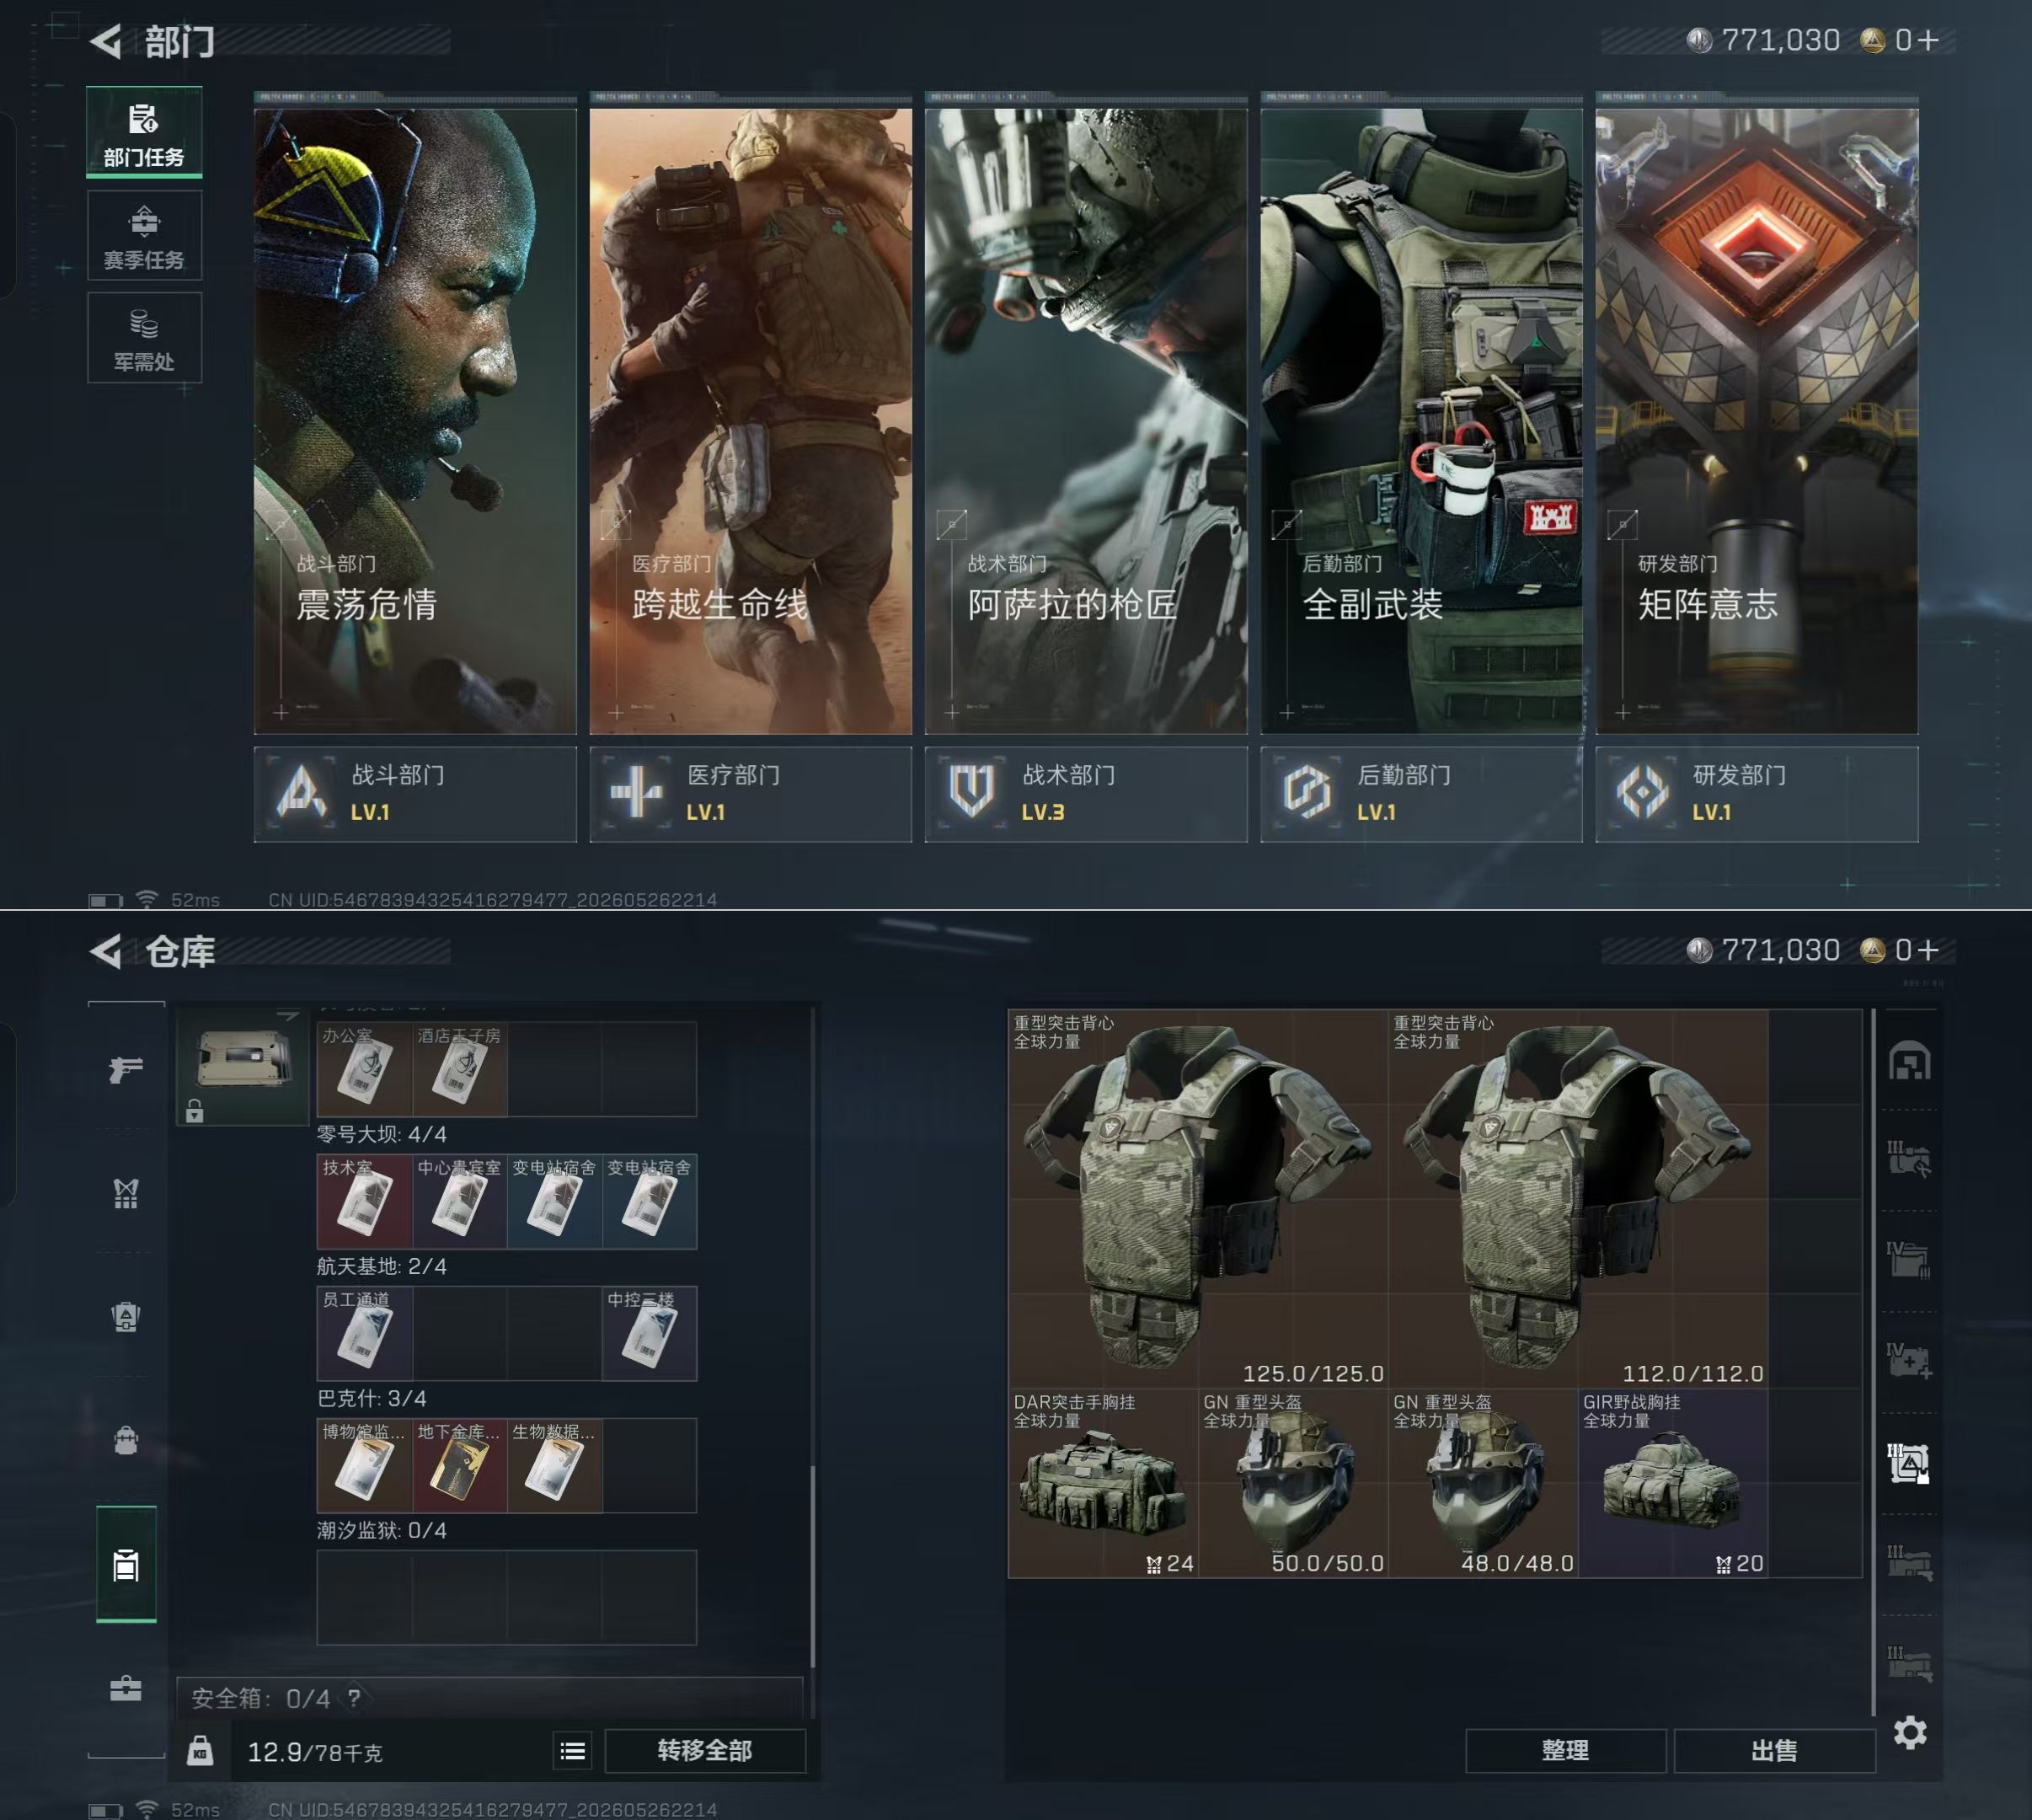This screenshot has width=2032, height=1820.
Task: Click the silver coin icon on 部门 screen
Action: (x=1699, y=40)
